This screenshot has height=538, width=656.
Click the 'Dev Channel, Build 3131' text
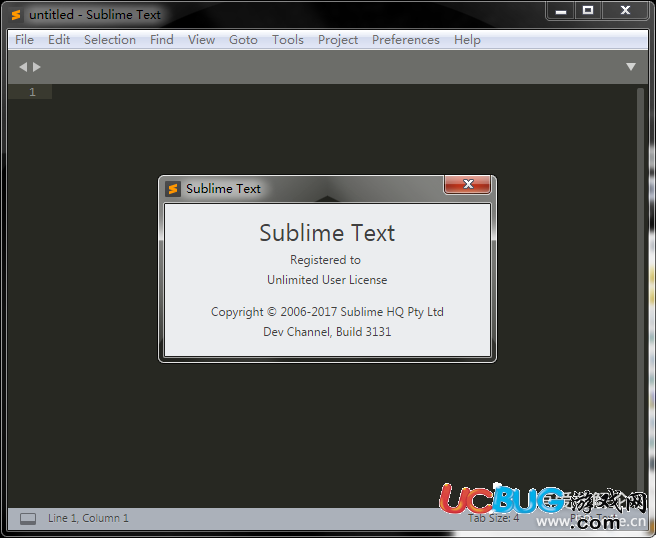tap(327, 332)
